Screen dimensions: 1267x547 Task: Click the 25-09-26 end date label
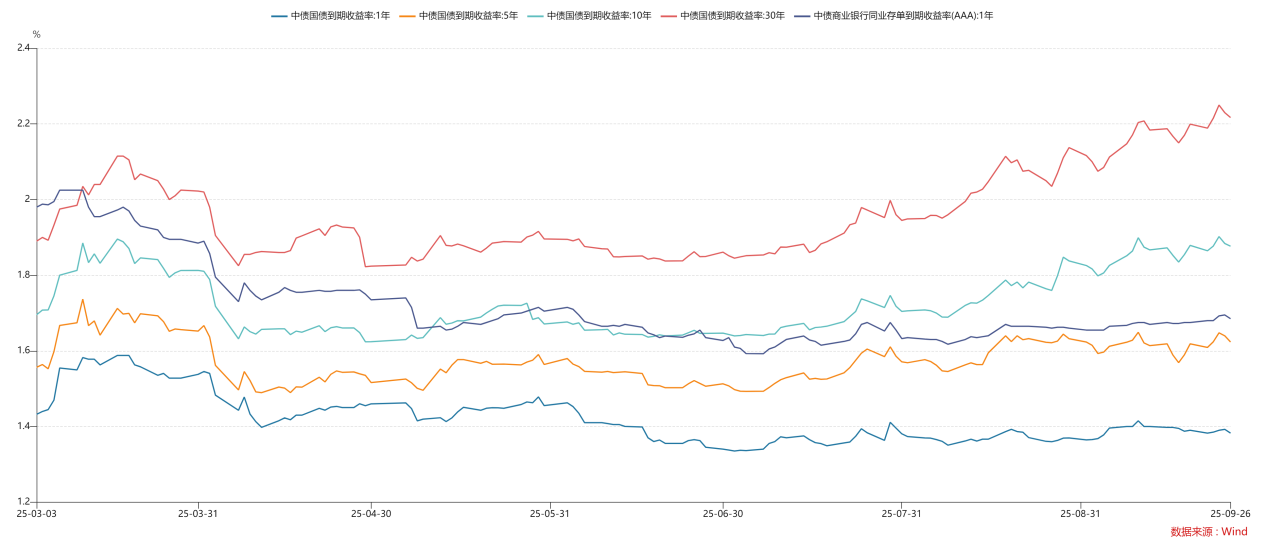tap(1229, 514)
